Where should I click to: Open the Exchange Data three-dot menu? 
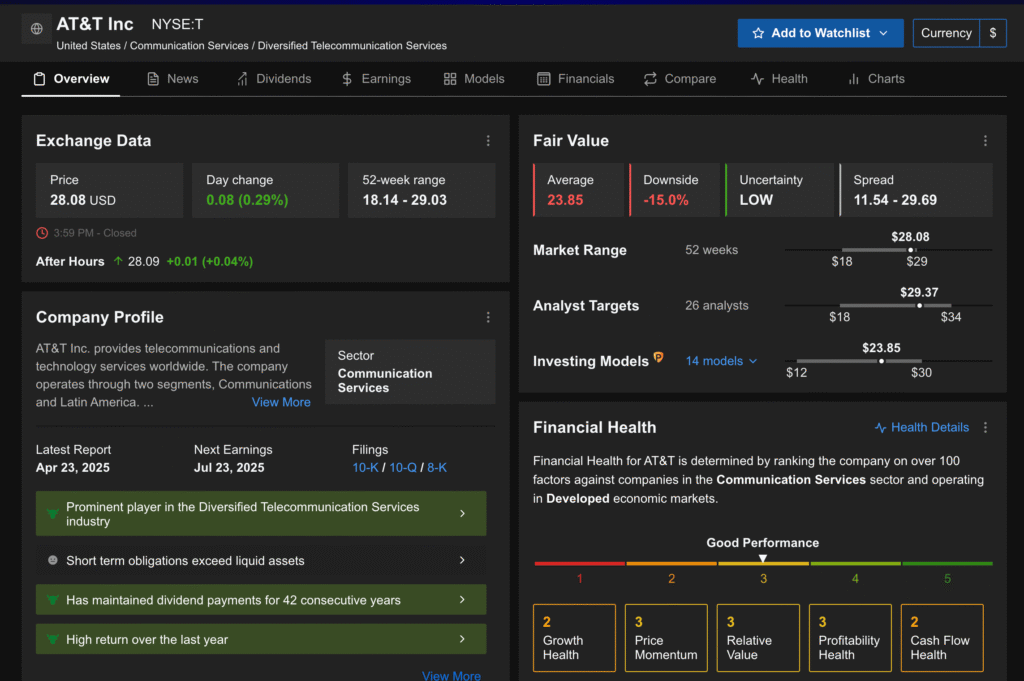coord(488,141)
